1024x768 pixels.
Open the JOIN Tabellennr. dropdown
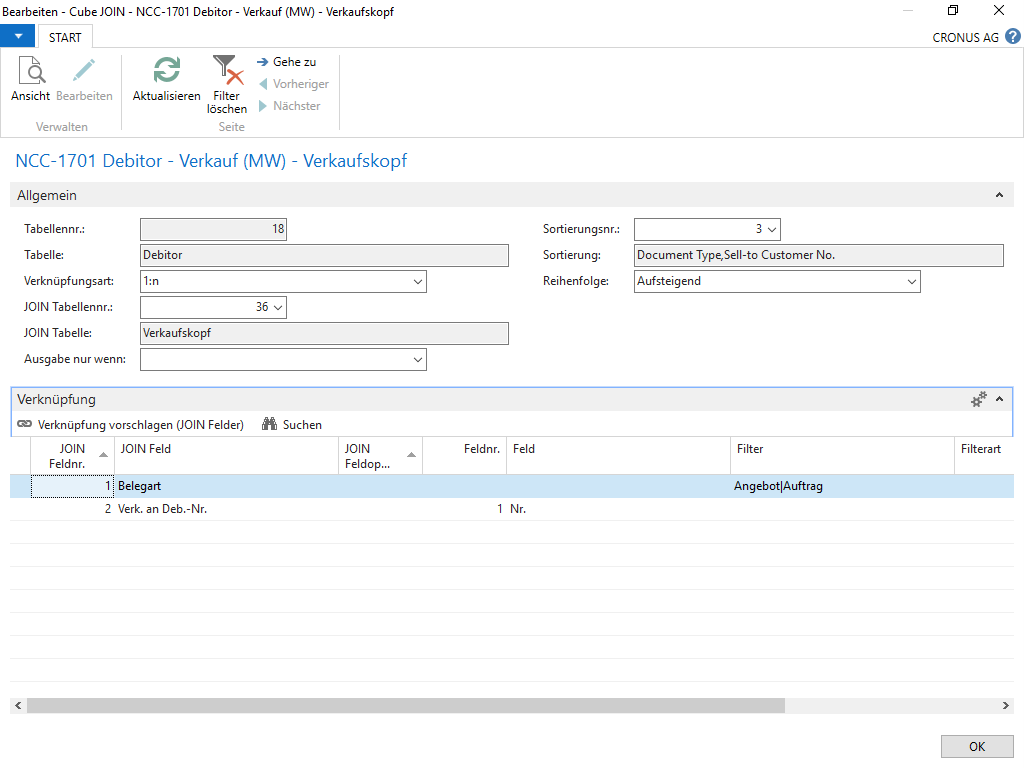(x=278, y=307)
